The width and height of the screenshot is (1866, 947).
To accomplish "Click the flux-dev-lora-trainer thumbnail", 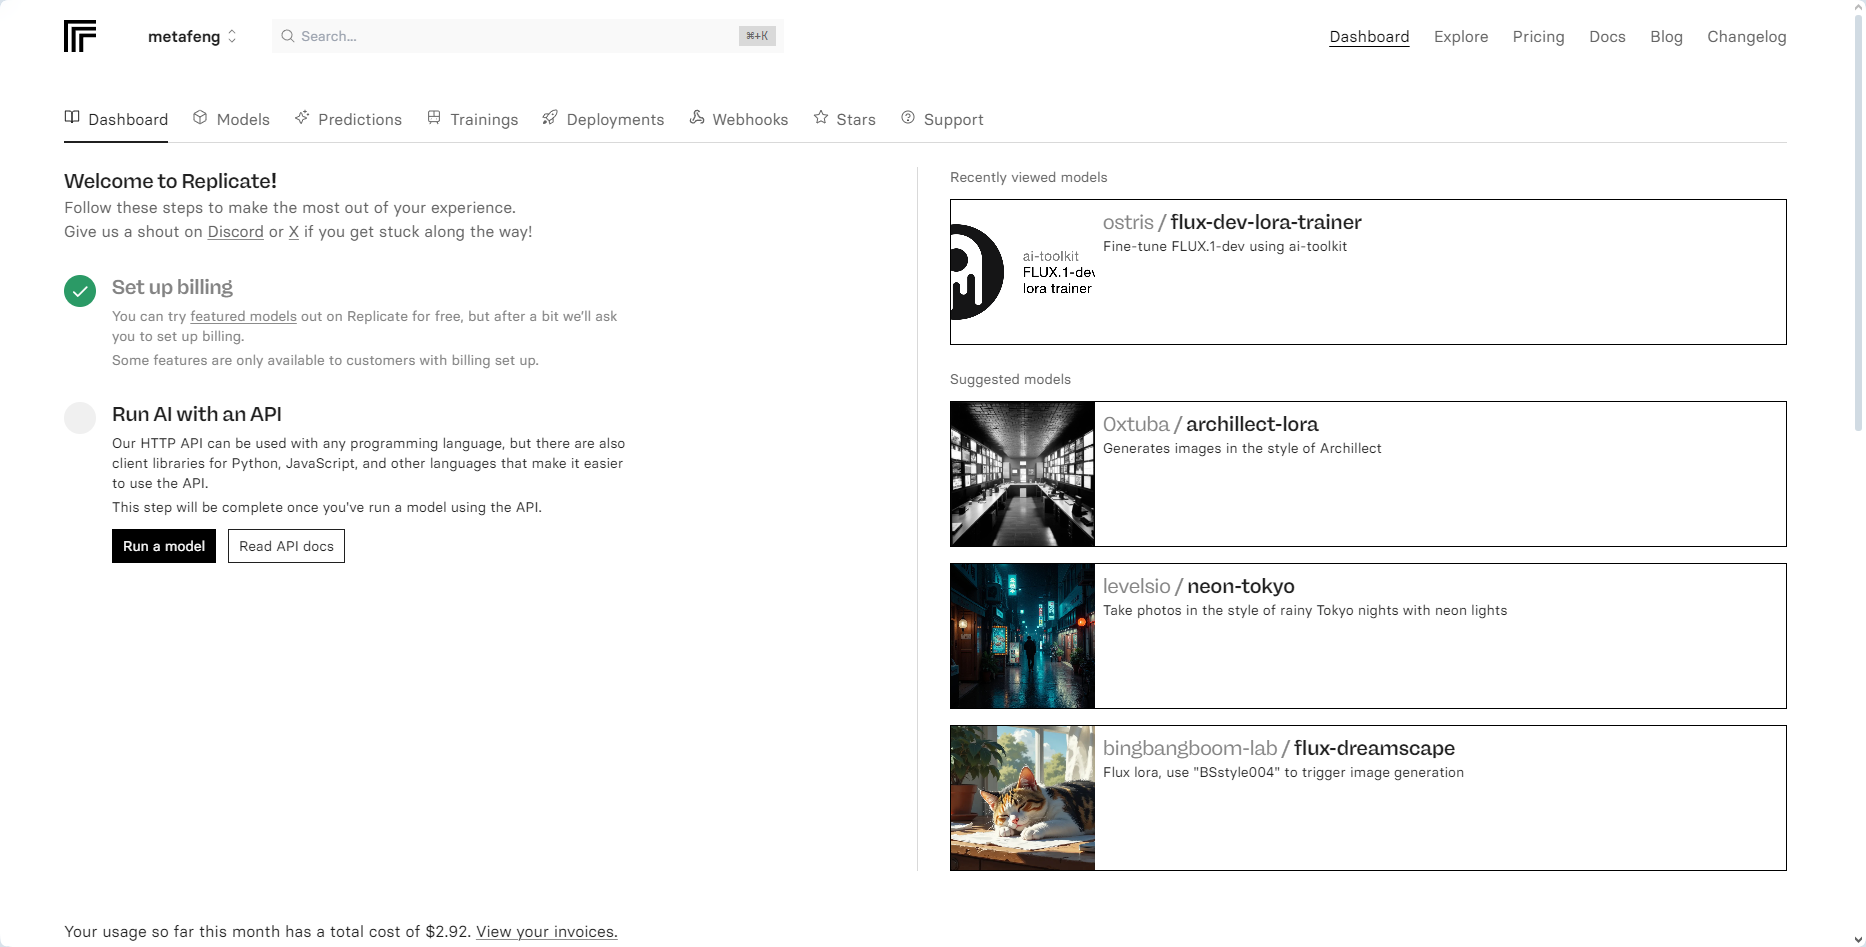I will pyautogui.click(x=1022, y=272).
